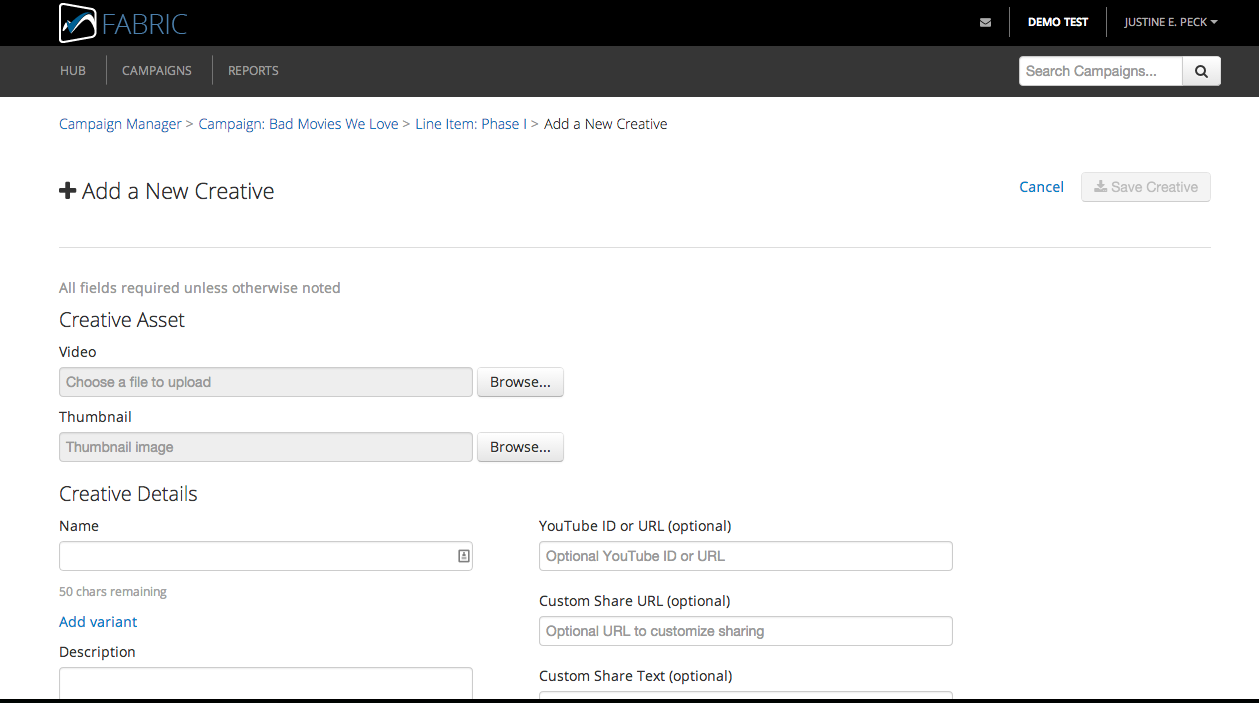Click the Custom Share Text (optional) label
1259x703 pixels.
pos(635,676)
